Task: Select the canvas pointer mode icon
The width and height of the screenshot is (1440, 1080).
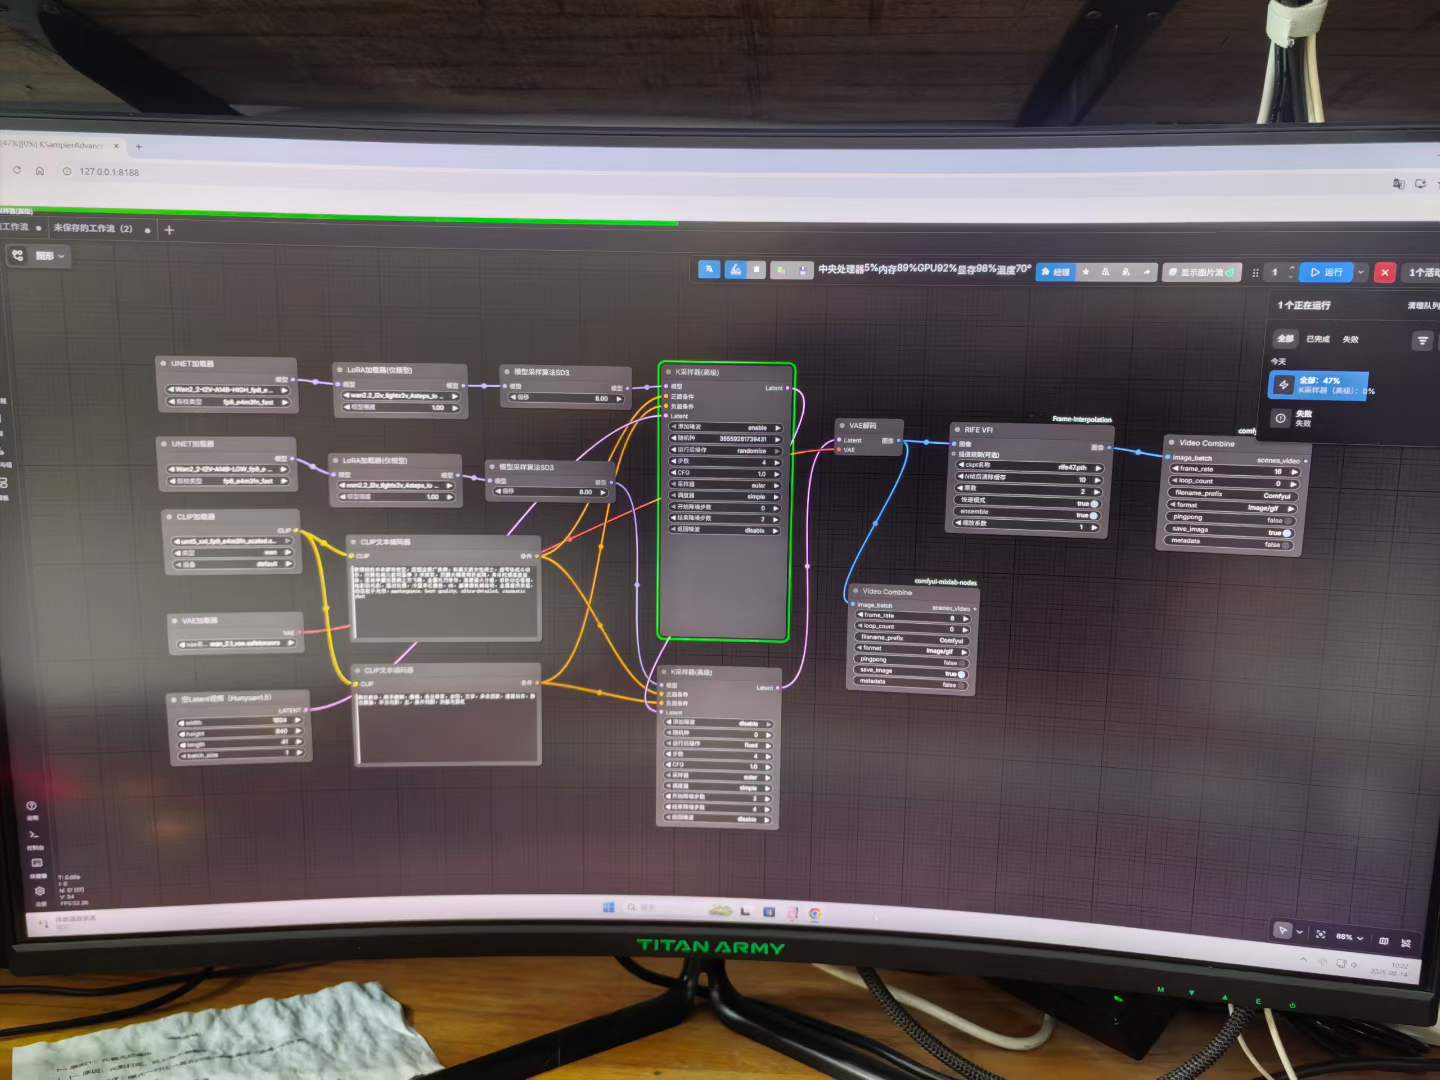Action: (1282, 930)
